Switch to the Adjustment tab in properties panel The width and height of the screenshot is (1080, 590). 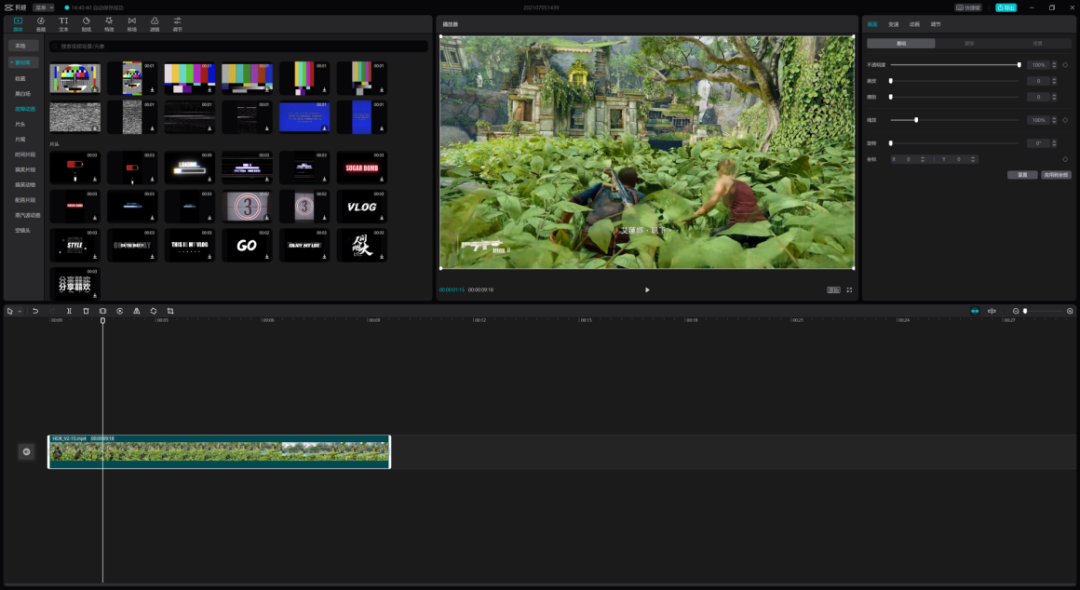tap(935, 24)
